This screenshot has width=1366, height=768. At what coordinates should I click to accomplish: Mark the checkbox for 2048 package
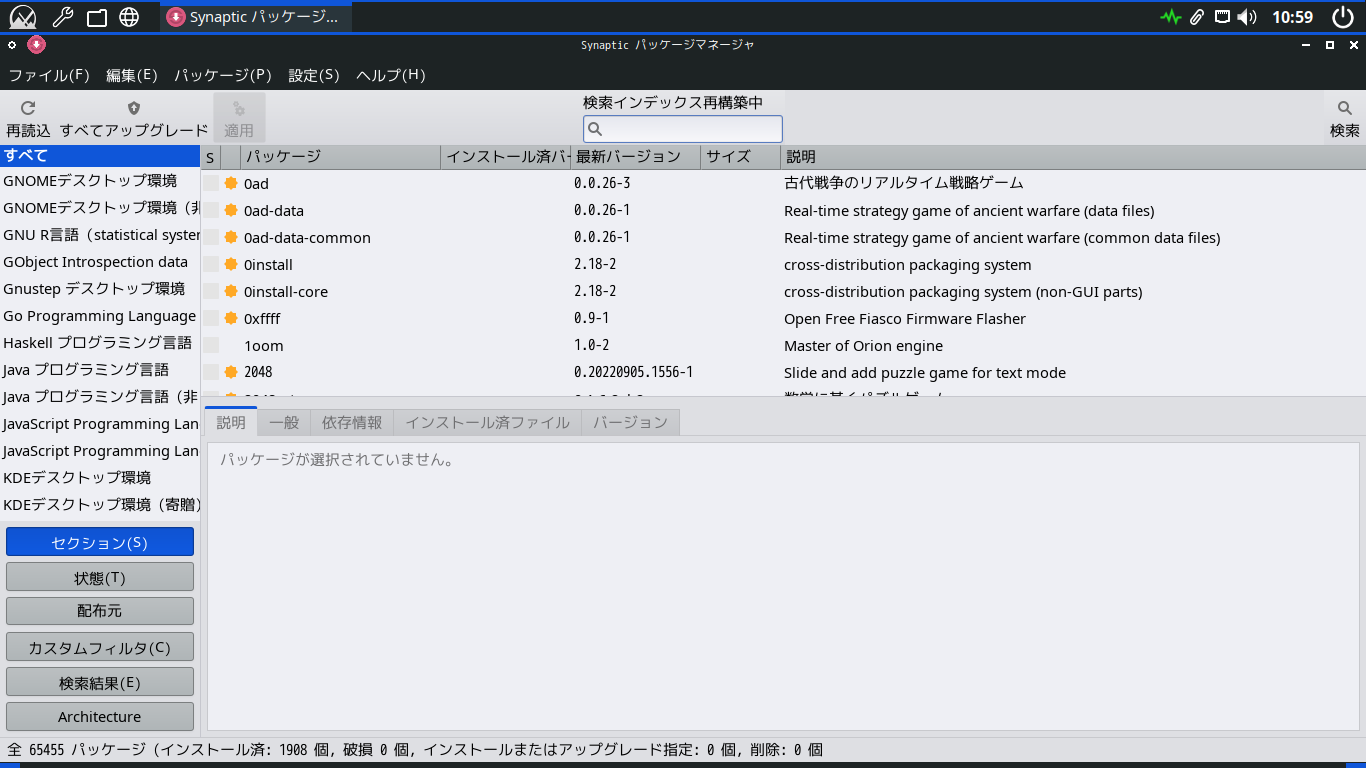pyautogui.click(x=211, y=372)
